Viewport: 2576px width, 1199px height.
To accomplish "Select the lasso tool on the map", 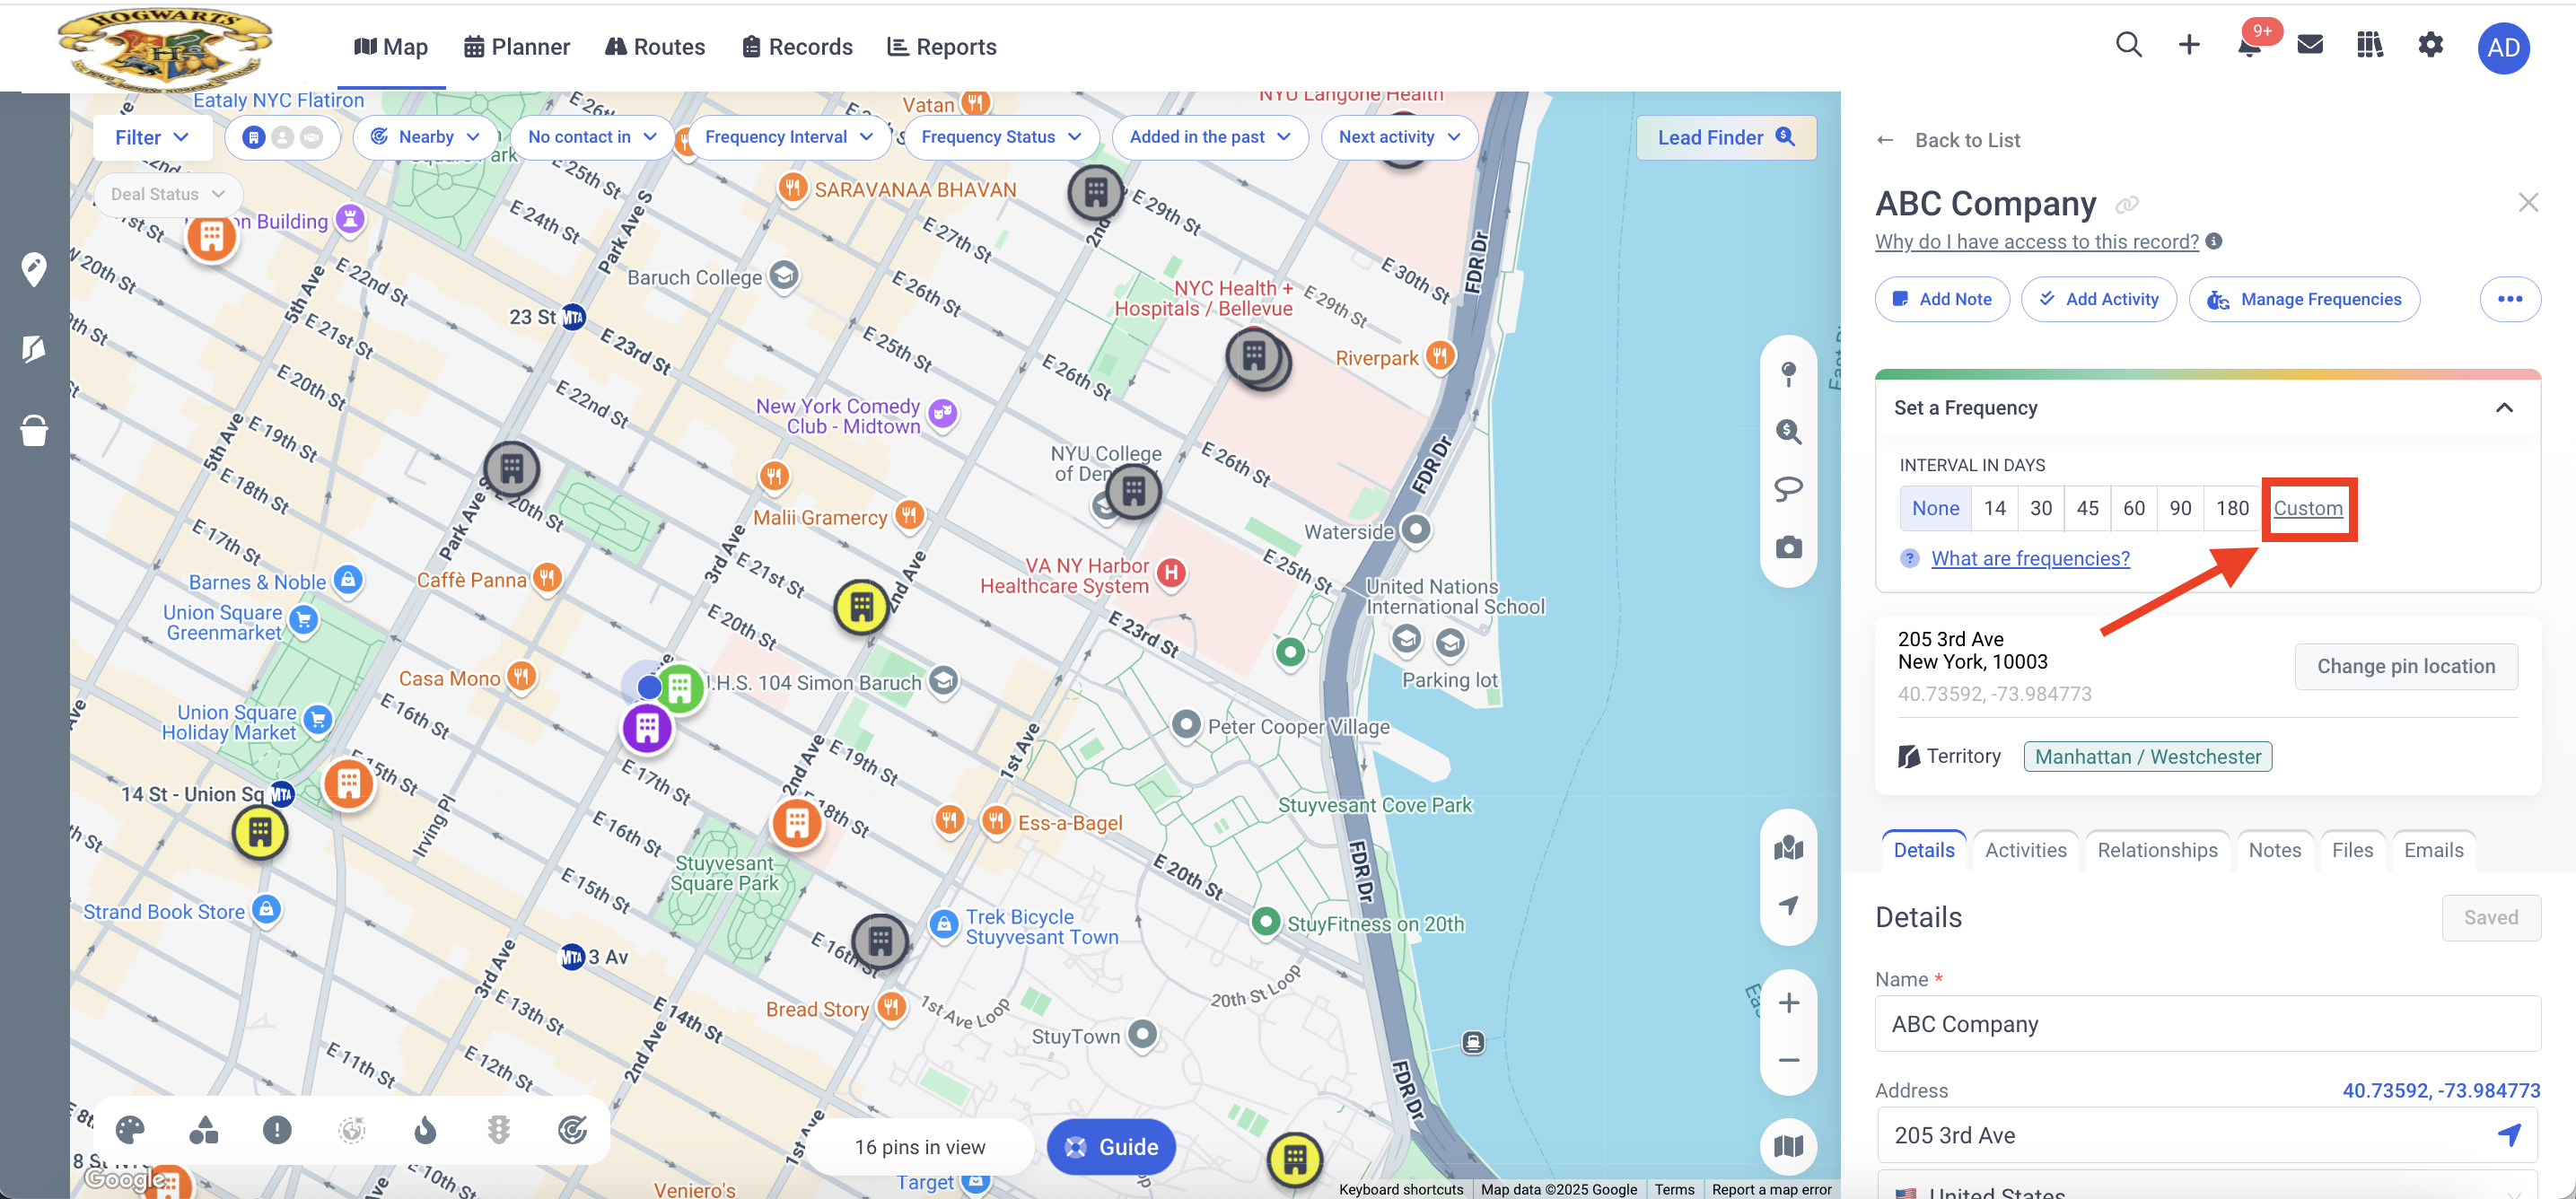I will pos(1788,489).
